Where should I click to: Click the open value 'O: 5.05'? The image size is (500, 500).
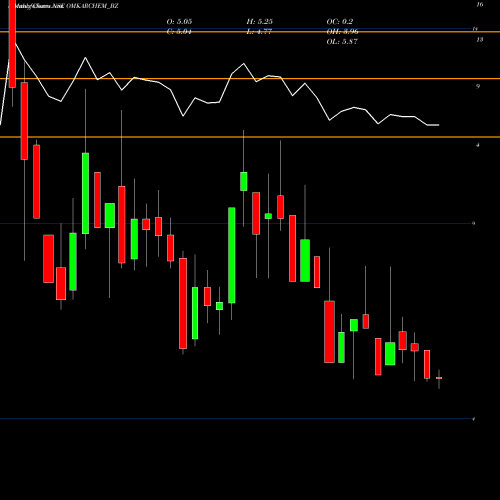(x=179, y=22)
